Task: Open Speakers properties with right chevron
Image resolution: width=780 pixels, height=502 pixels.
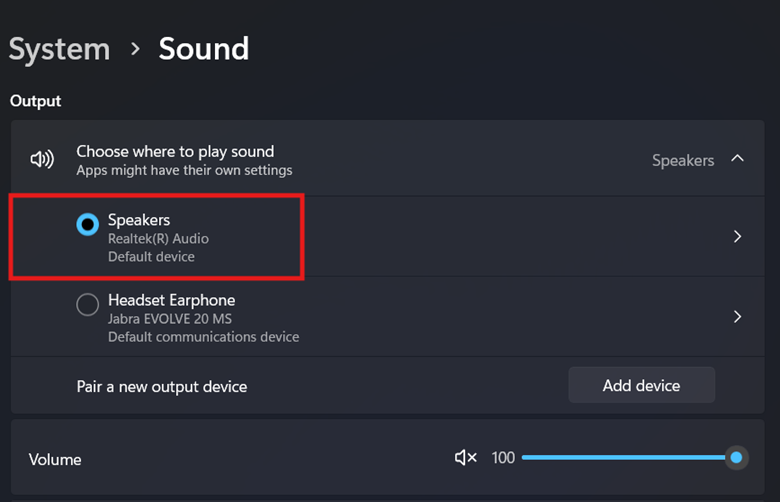Action: (x=737, y=237)
